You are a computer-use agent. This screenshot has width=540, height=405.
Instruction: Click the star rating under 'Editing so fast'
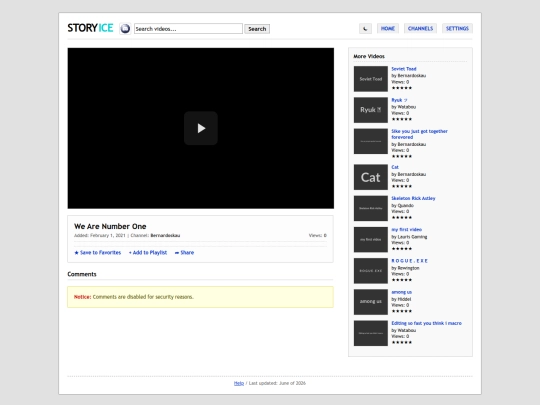(x=402, y=343)
